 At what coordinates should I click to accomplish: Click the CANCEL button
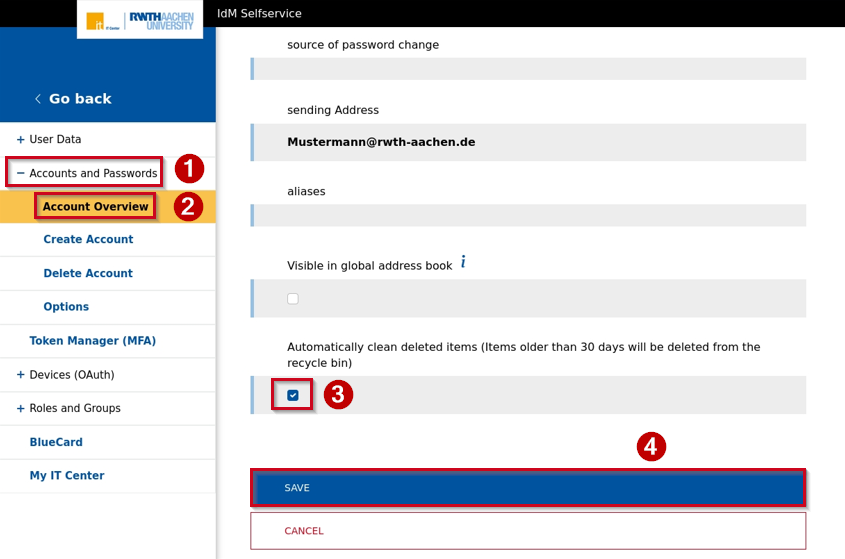[x=528, y=531]
